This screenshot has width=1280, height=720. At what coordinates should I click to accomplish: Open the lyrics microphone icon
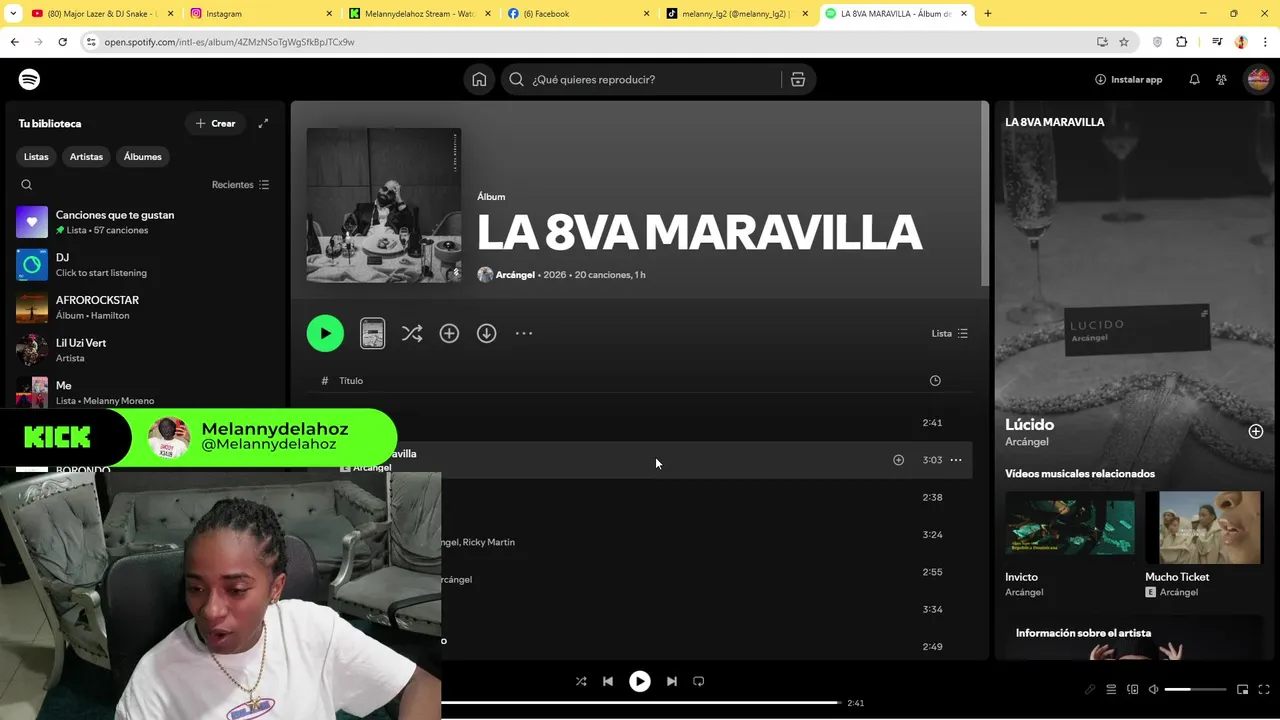[x=1090, y=689]
